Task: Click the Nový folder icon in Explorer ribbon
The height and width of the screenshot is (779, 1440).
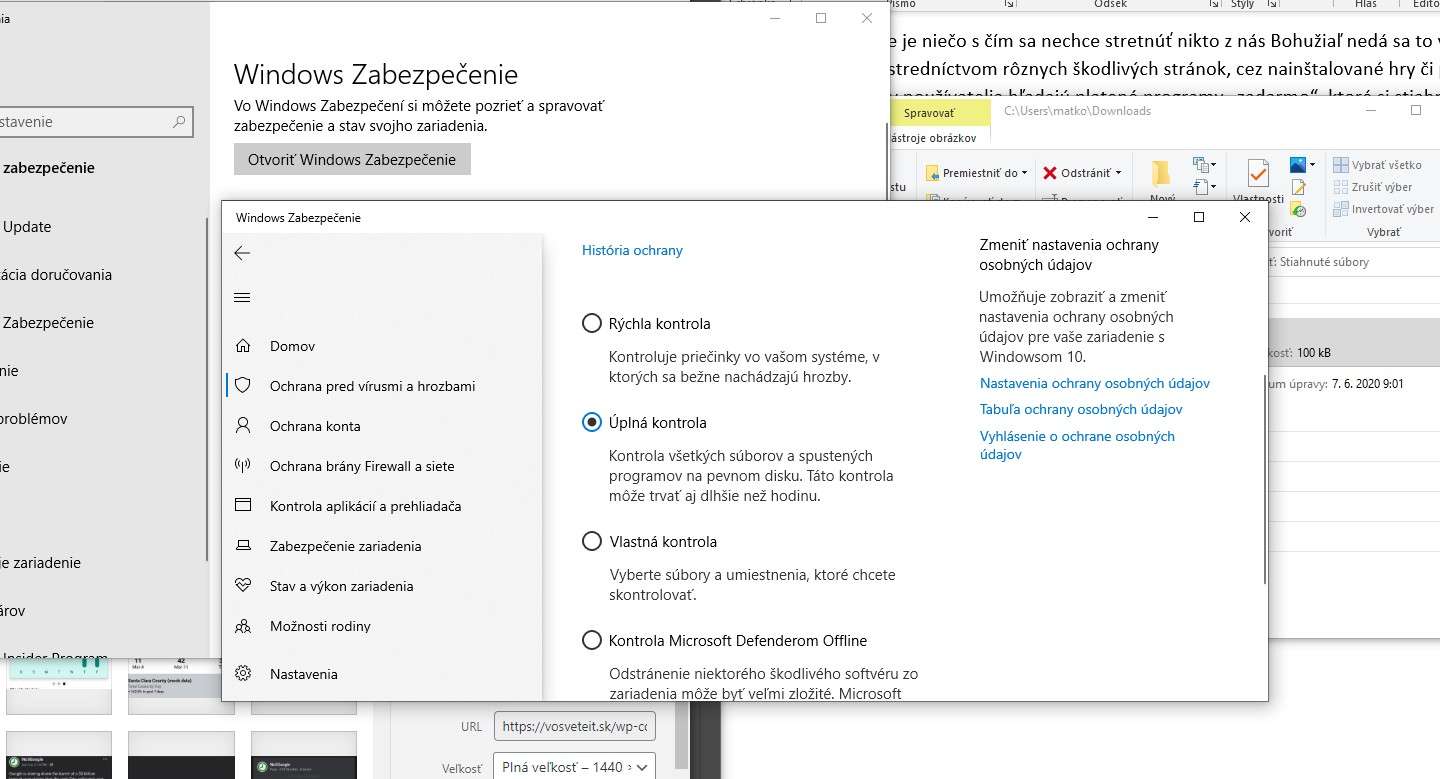Action: [1161, 174]
